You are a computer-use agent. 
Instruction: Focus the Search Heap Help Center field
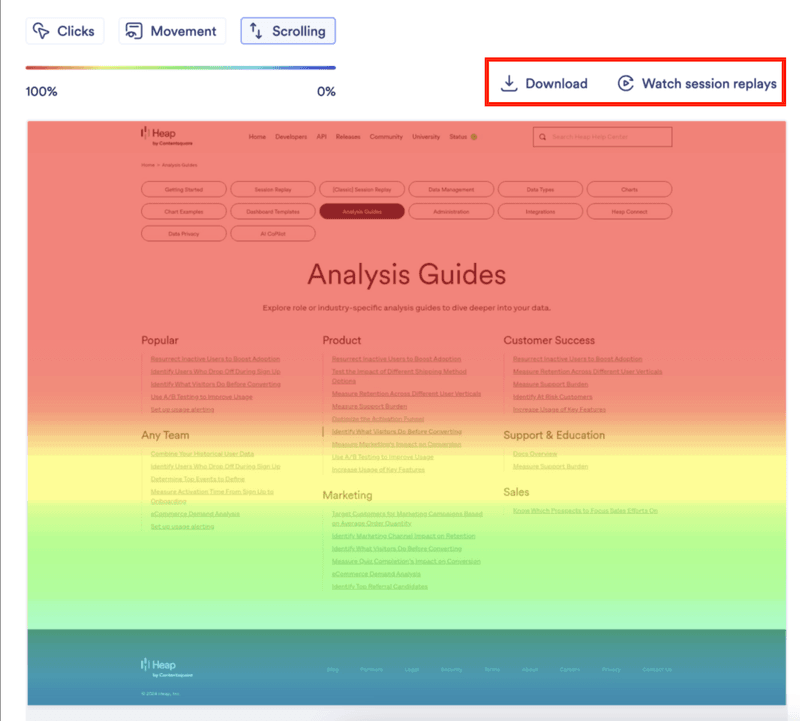608,137
